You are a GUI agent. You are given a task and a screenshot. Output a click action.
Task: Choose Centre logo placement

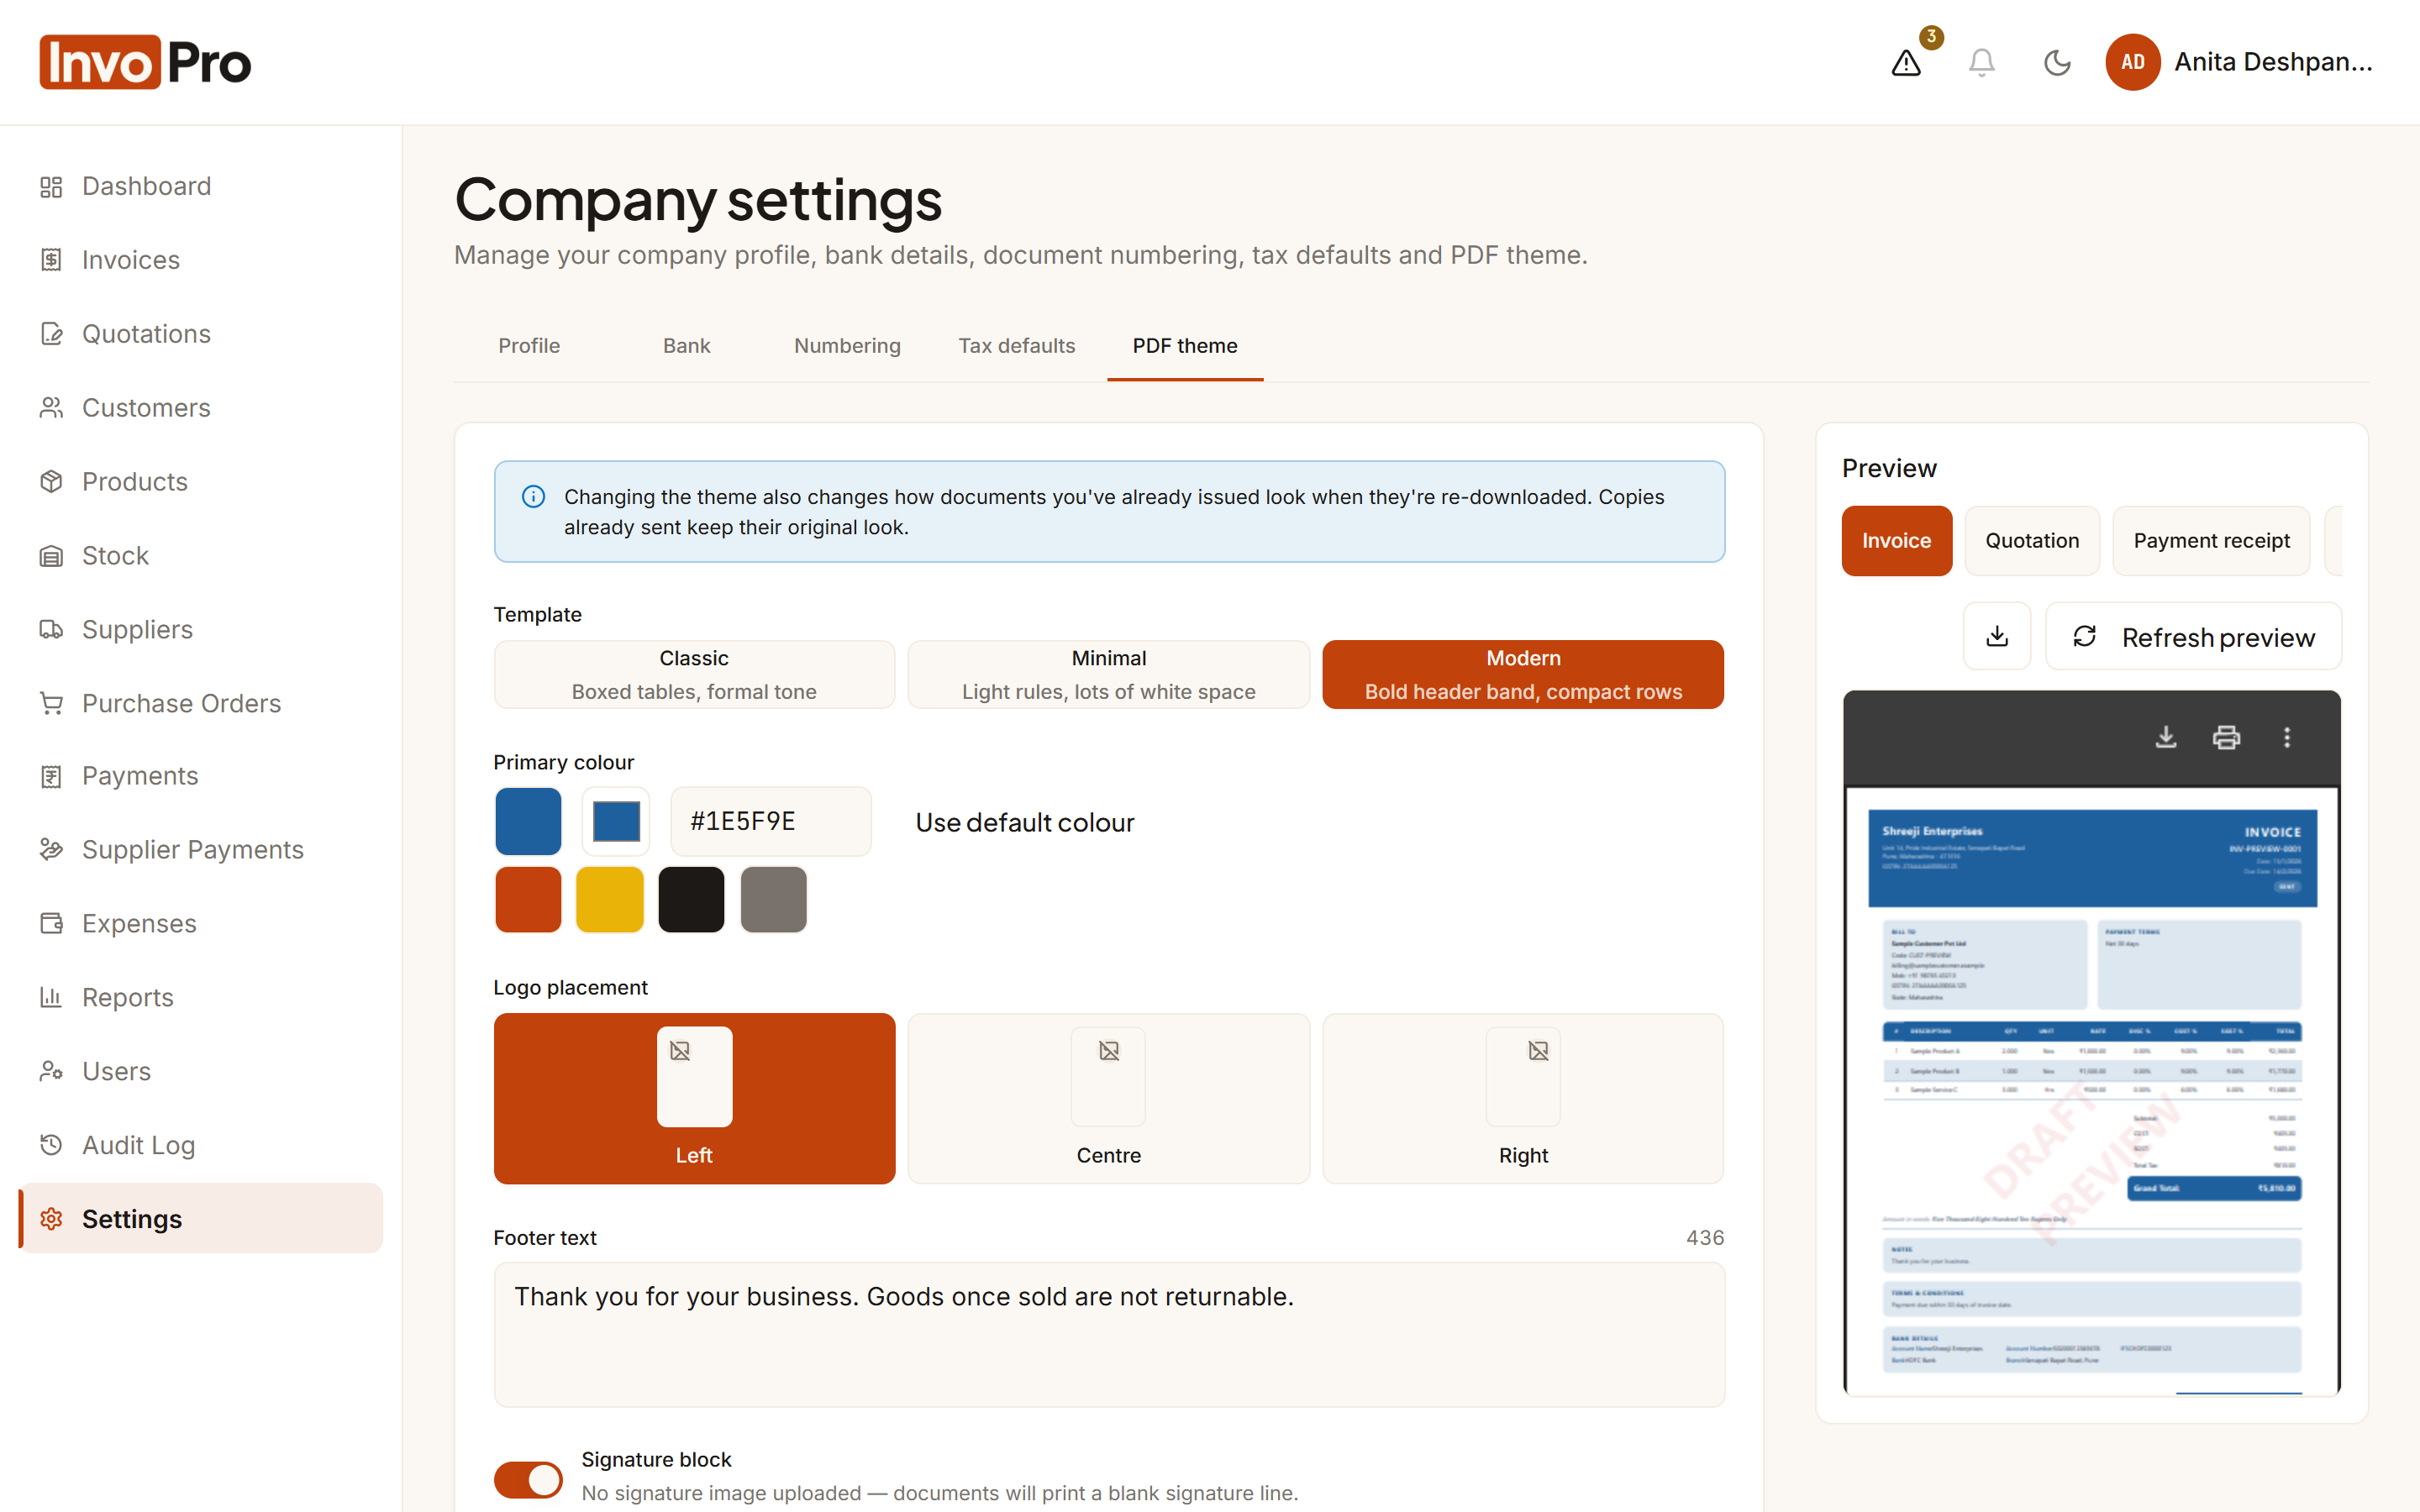coord(1109,1099)
